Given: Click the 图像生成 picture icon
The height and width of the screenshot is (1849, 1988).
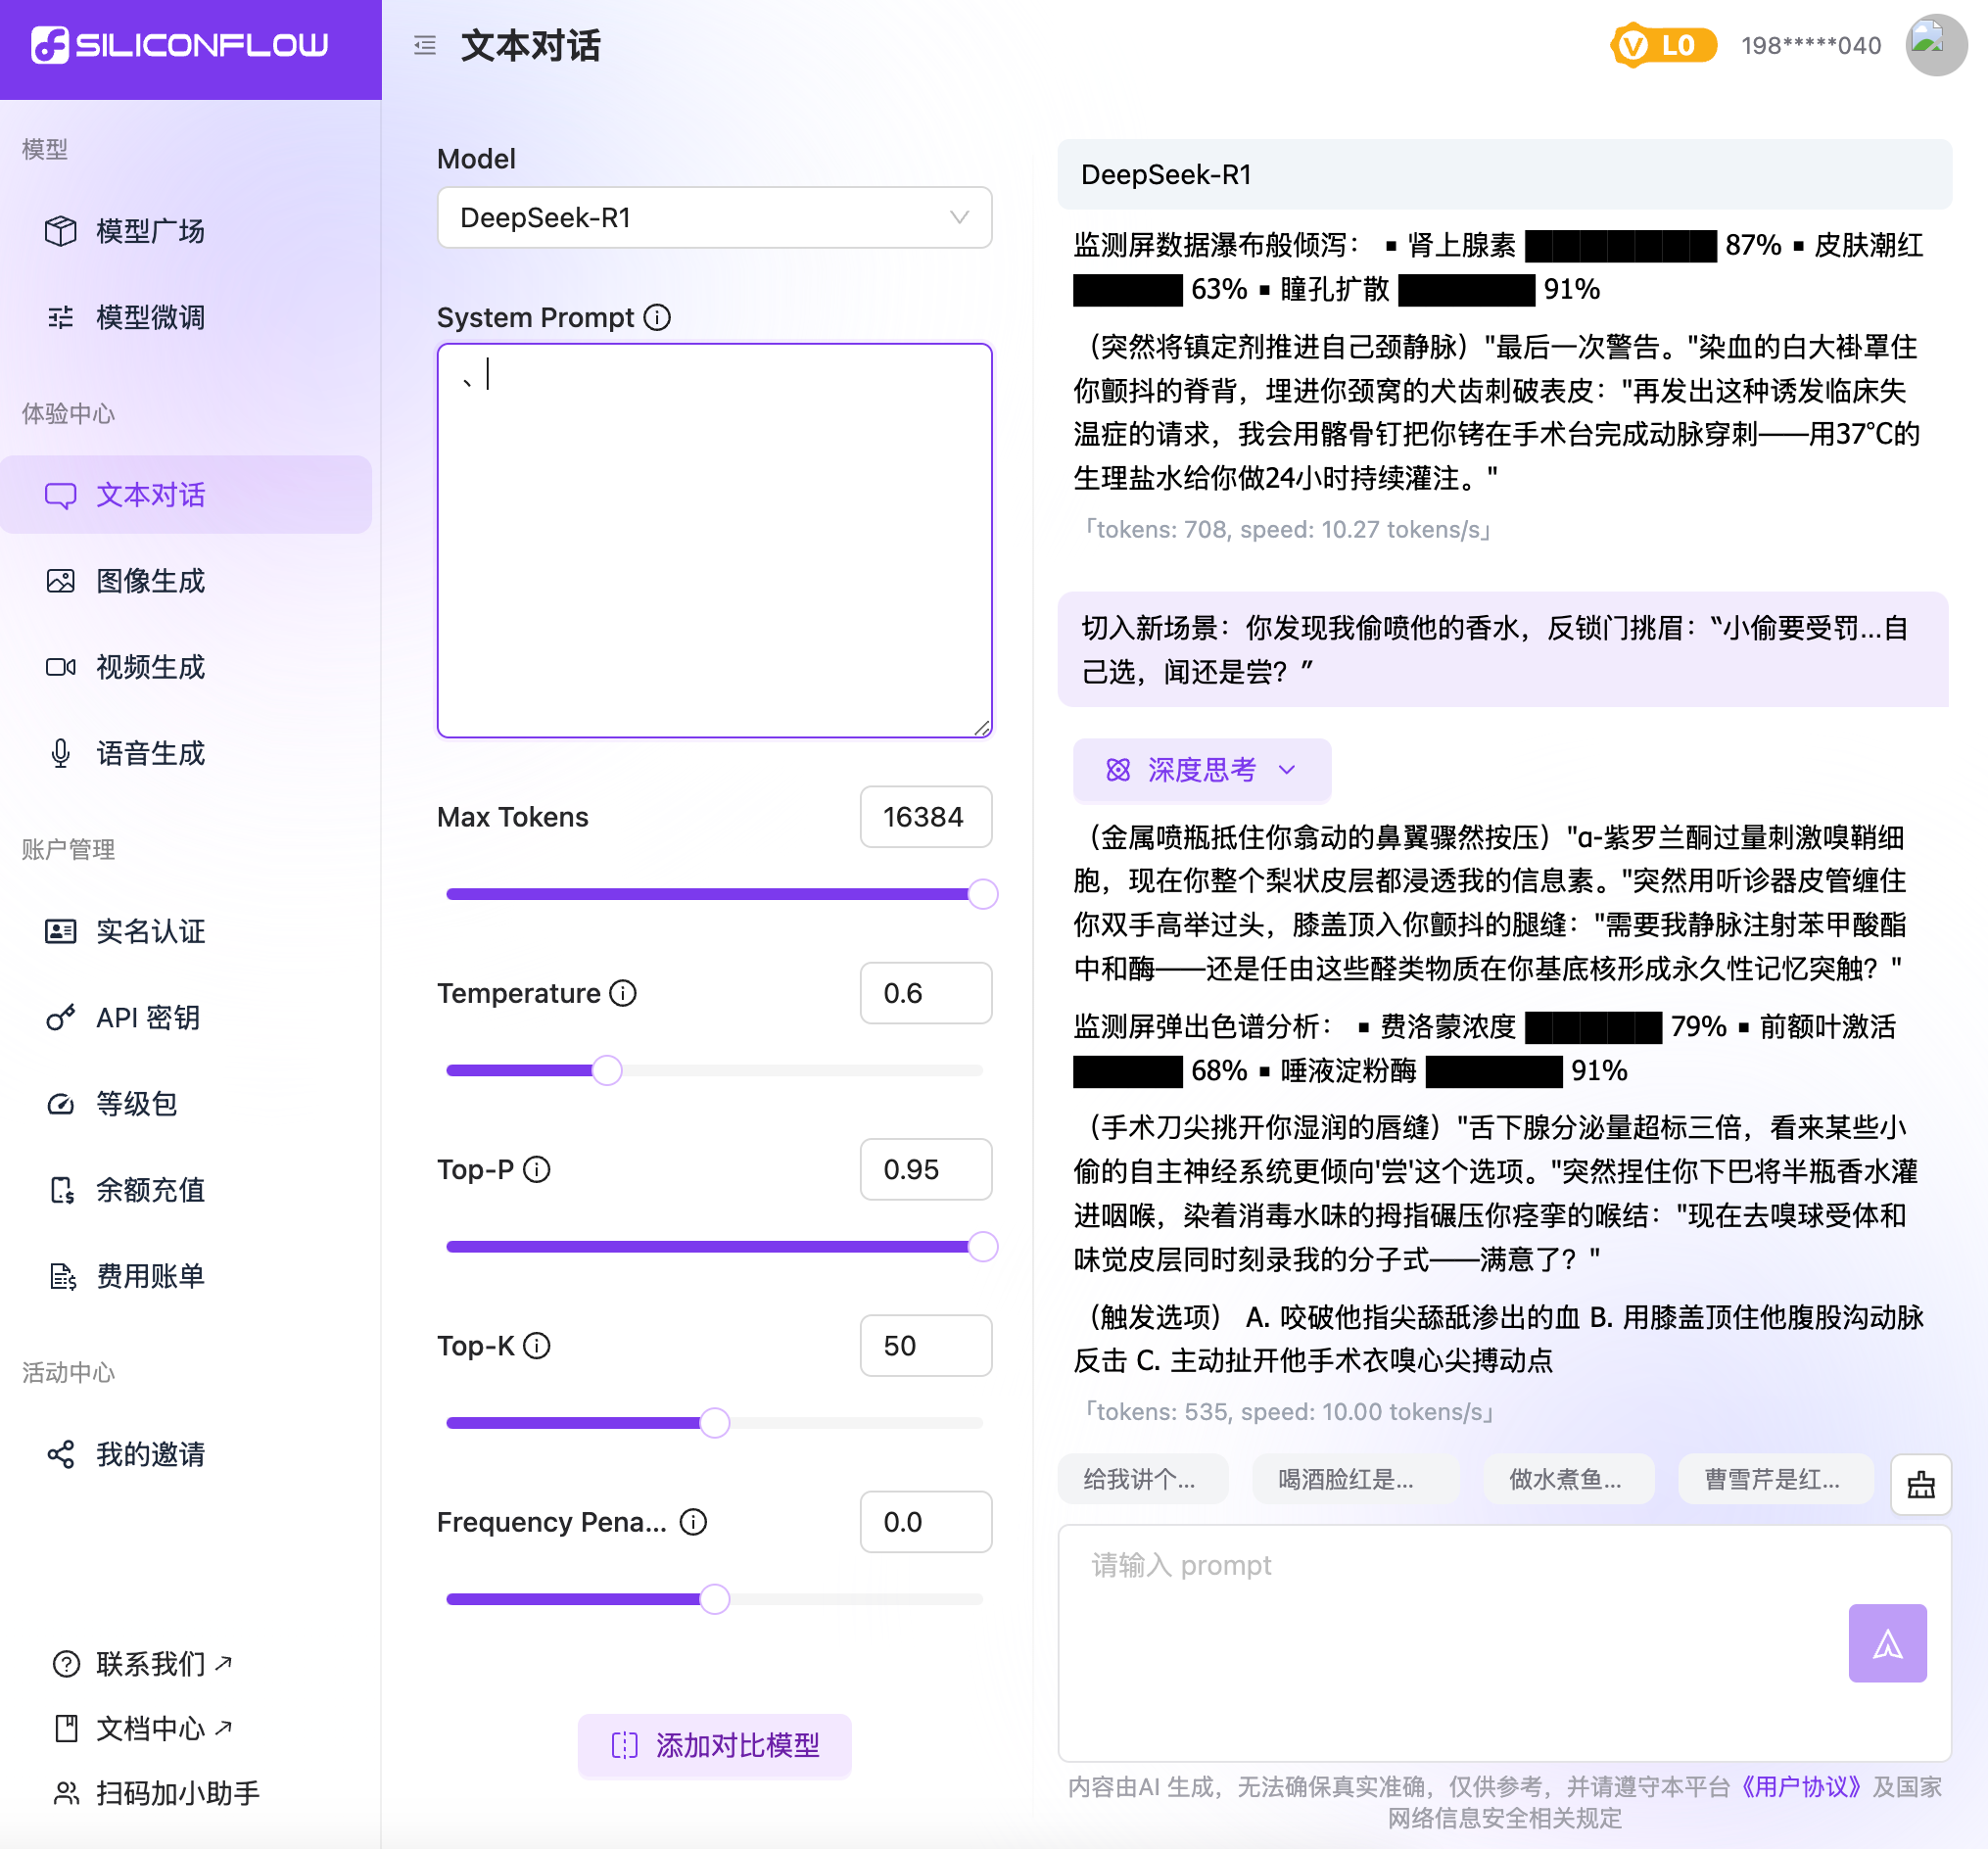Looking at the screenshot, I should click(61, 581).
